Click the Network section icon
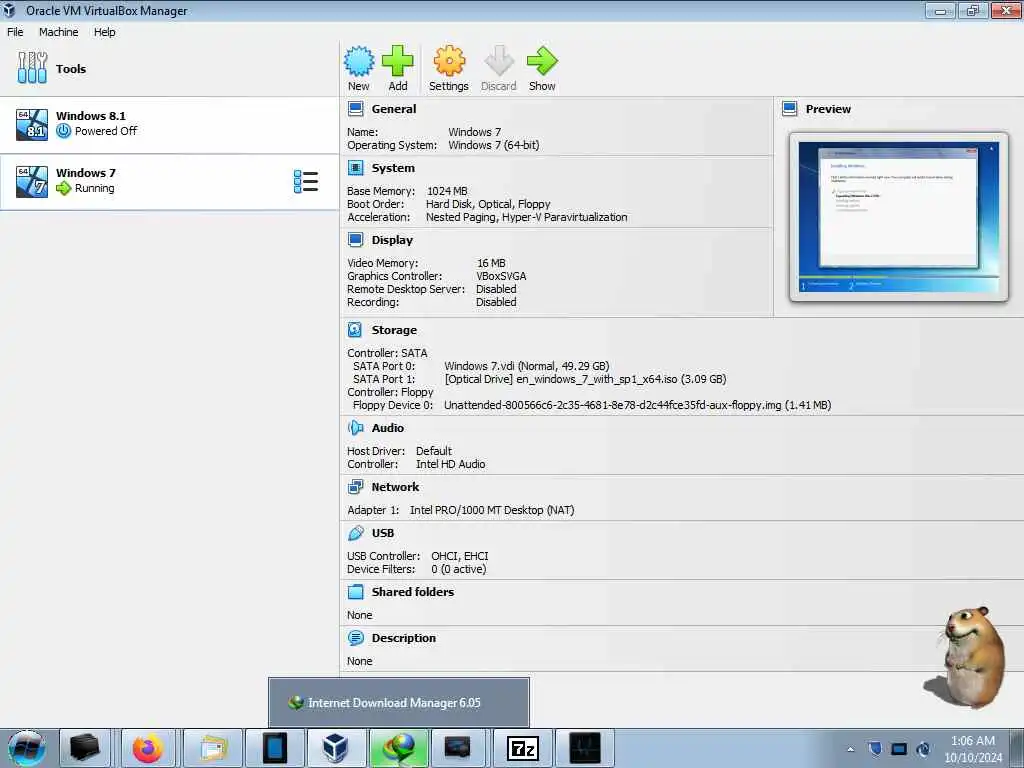This screenshot has width=1024, height=768. (356, 487)
